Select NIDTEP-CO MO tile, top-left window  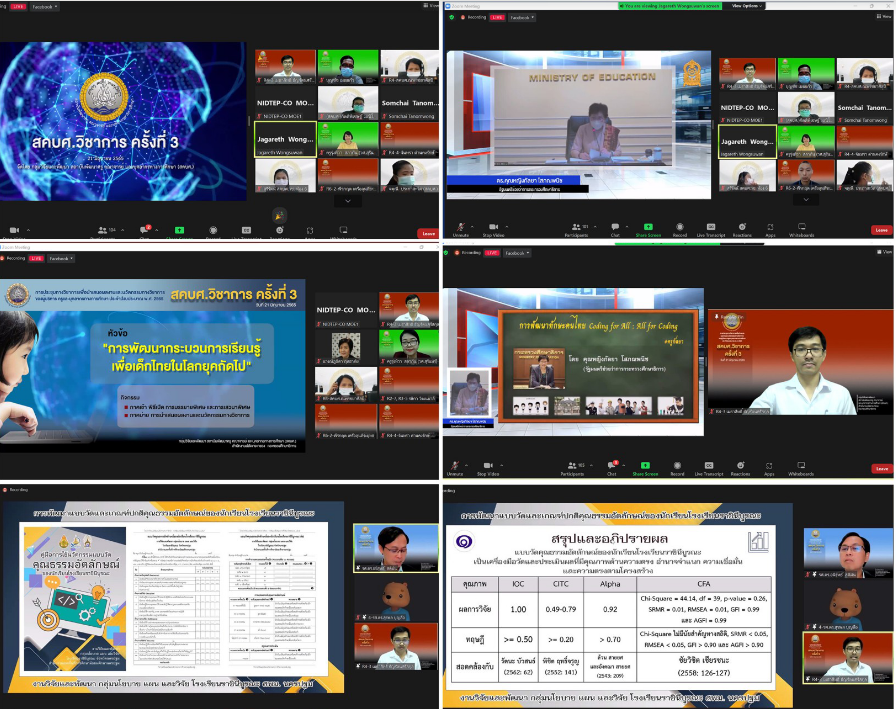tap(285, 103)
